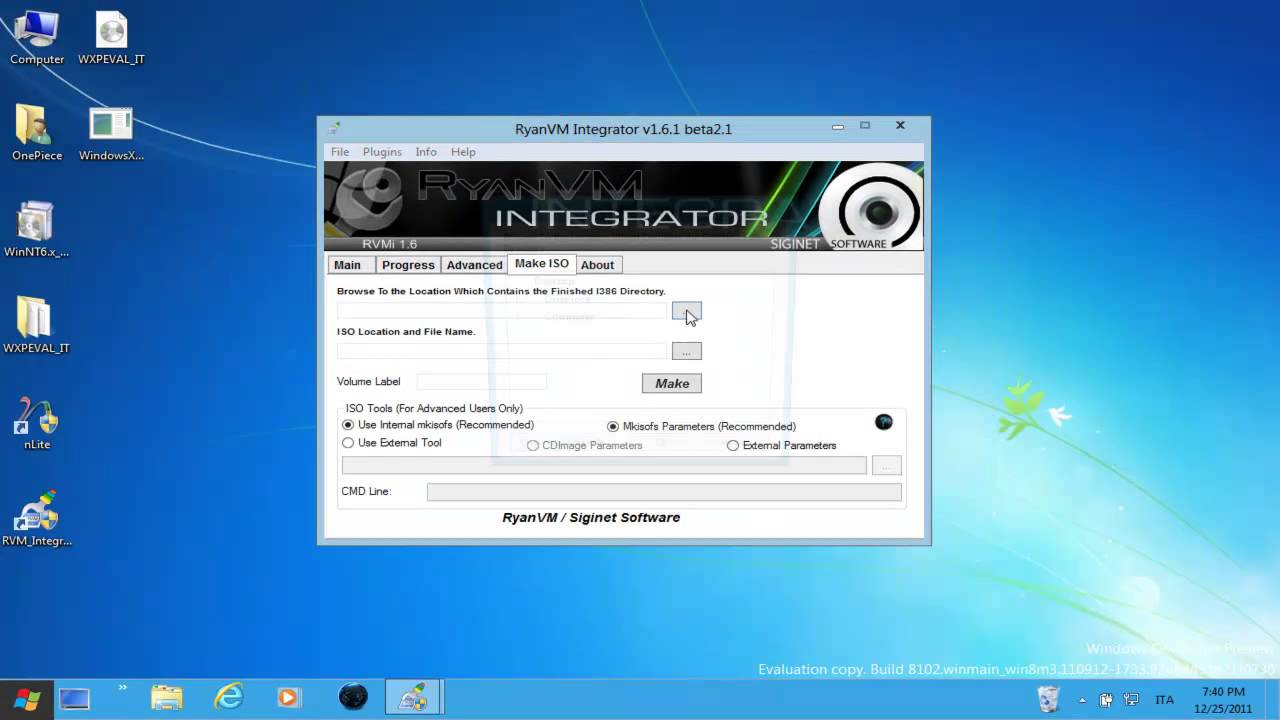This screenshot has width=1280, height=720.
Task: Open the Recycle Bin in taskbar tray
Action: coord(1048,697)
